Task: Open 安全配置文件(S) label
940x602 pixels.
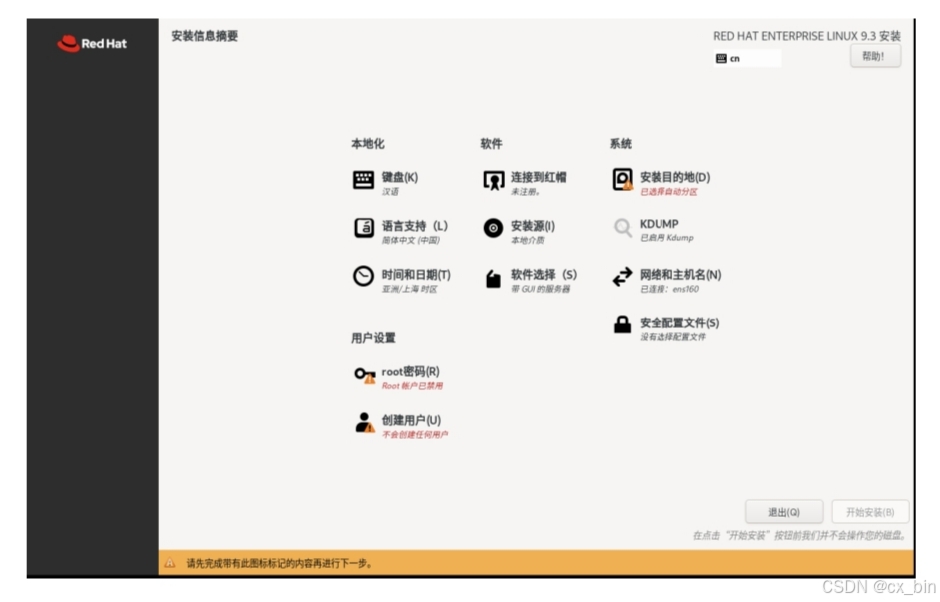Action: point(679,323)
